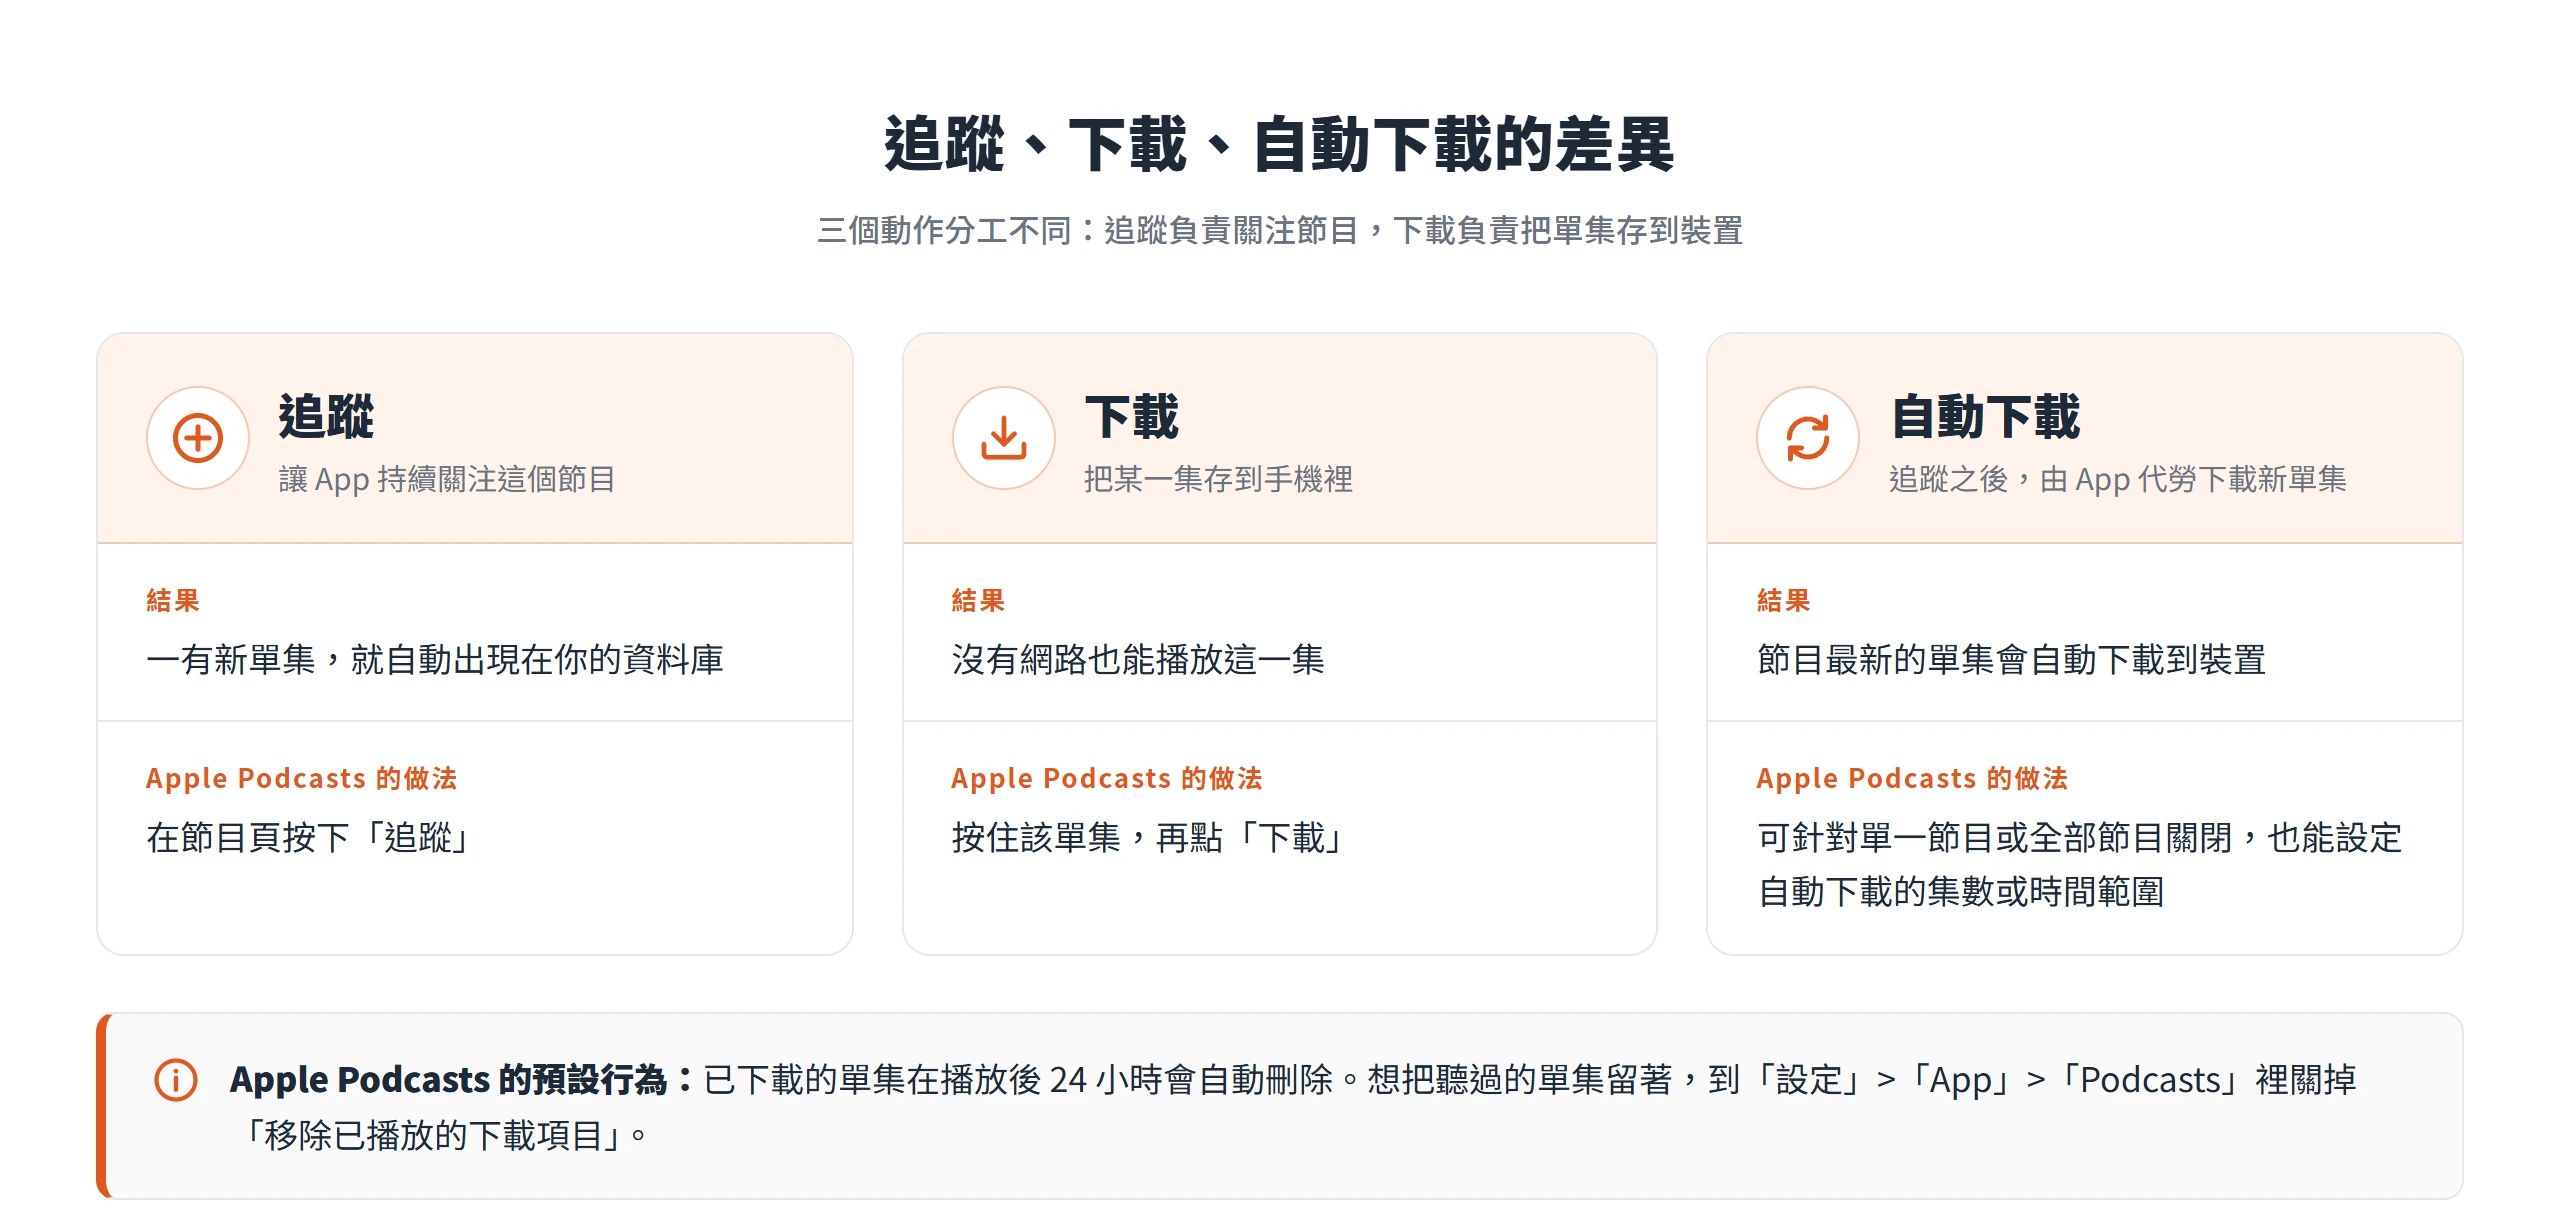2560x1224 pixels.
Task: Click the text 「移除已播放的下載項目」
Action: [x=432, y=1136]
